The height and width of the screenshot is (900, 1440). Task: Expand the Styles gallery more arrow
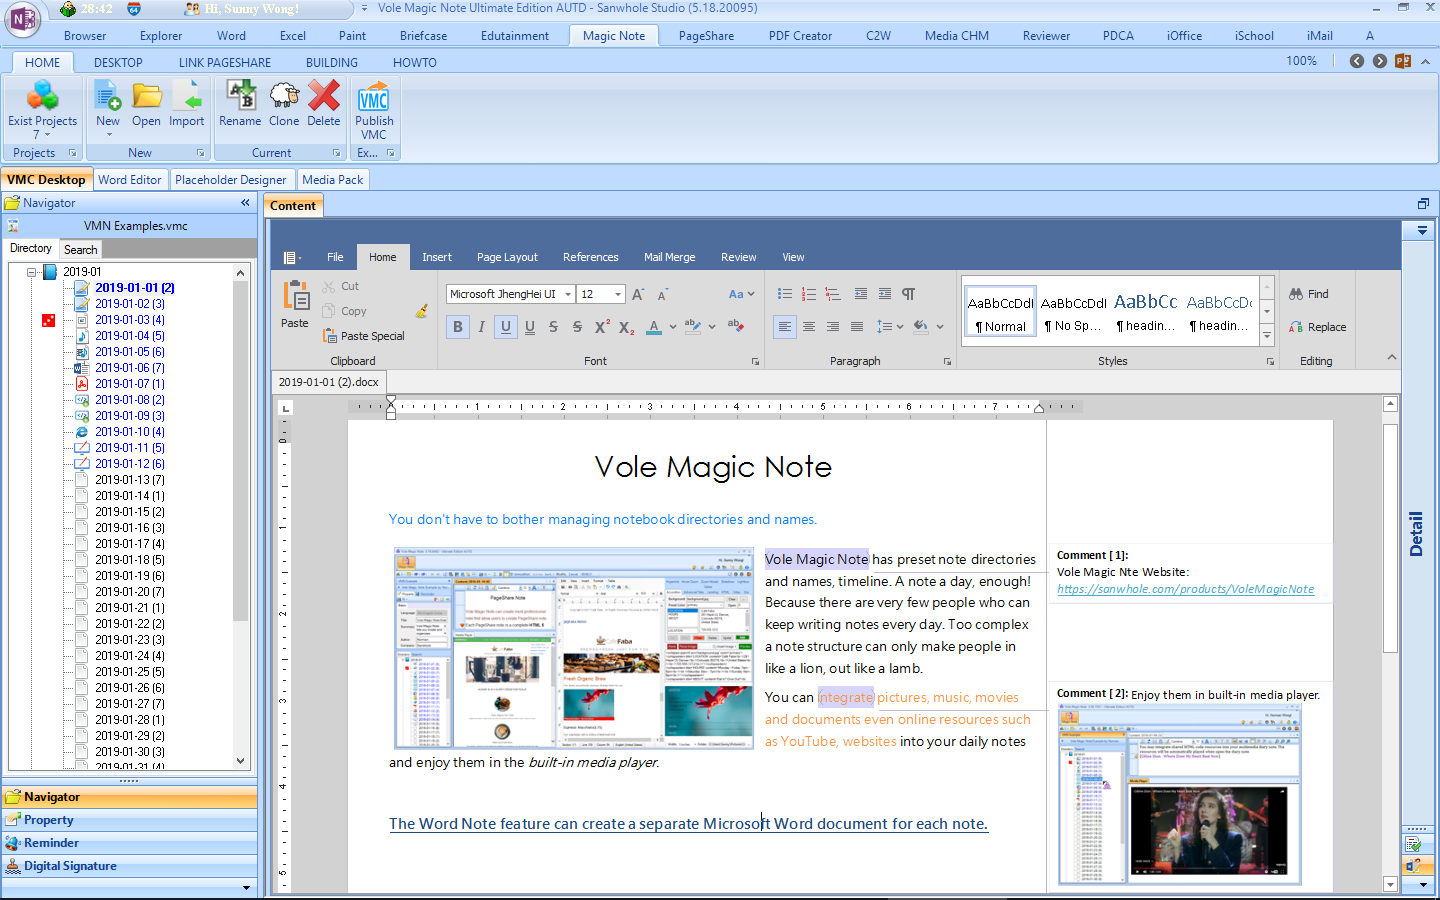(x=1267, y=338)
